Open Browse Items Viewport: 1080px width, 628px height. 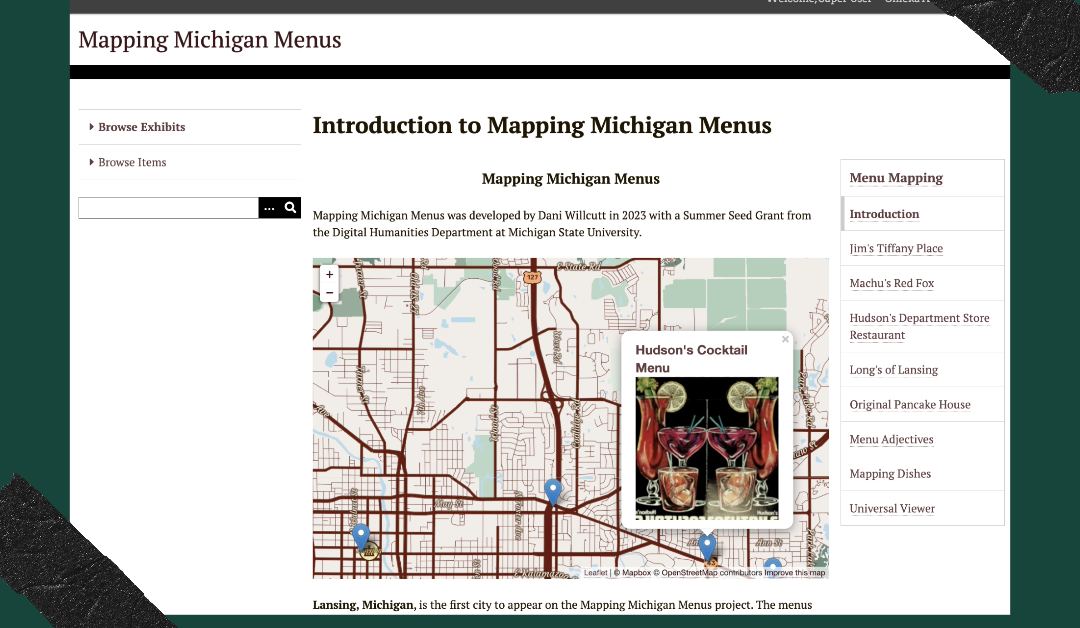pyautogui.click(x=132, y=162)
